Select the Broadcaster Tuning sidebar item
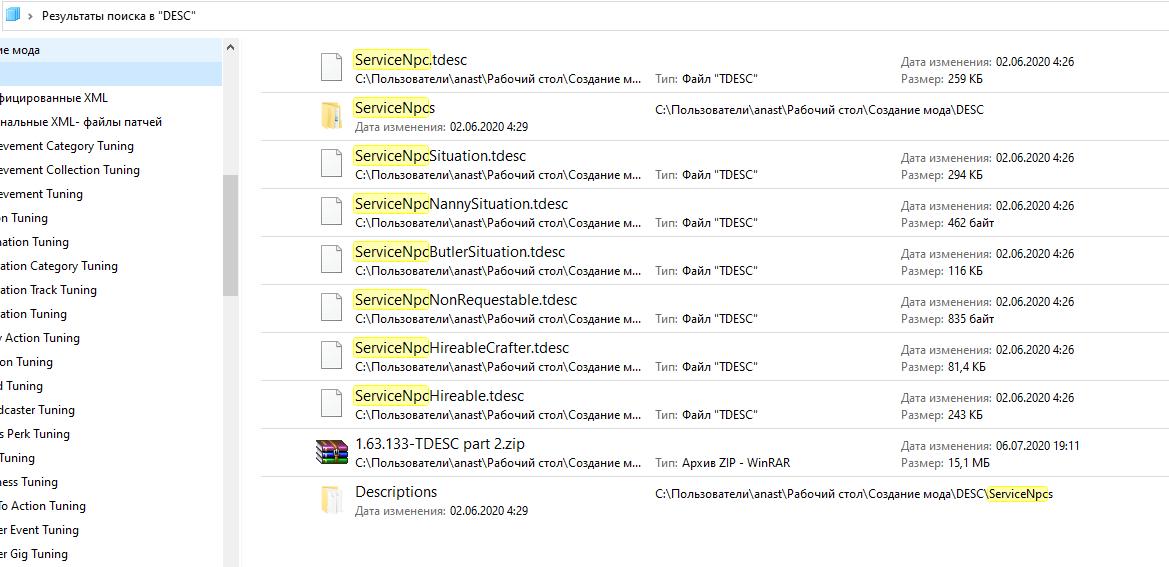This screenshot has width=1169, height=567. [38, 410]
